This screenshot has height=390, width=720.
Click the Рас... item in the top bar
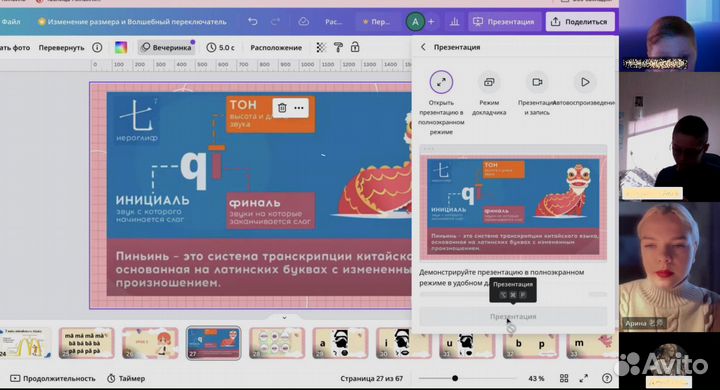(x=333, y=22)
